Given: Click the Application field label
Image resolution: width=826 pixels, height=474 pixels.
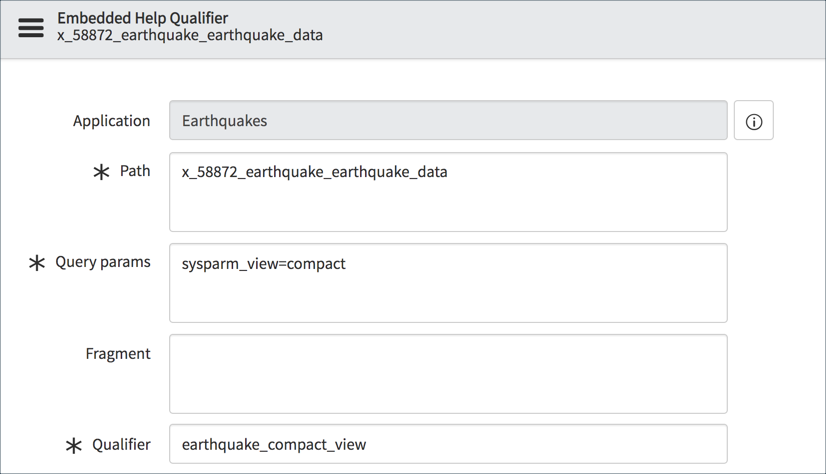Looking at the screenshot, I should 111,121.
